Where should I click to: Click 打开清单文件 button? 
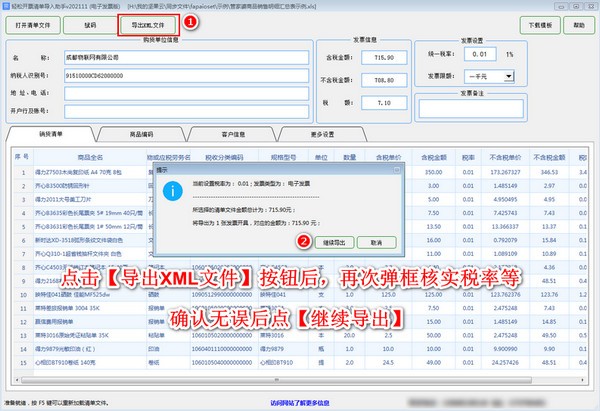point(36,24)
